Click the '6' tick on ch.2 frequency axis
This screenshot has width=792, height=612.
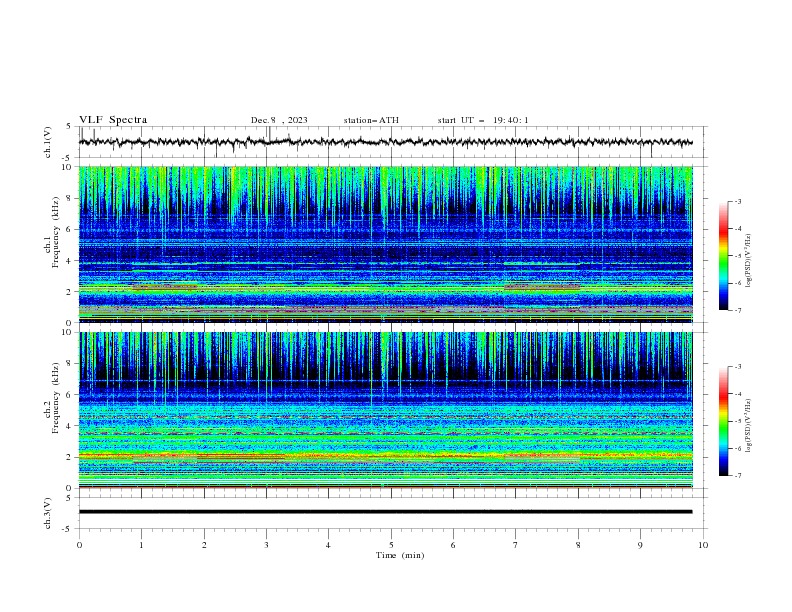[69, 394]
